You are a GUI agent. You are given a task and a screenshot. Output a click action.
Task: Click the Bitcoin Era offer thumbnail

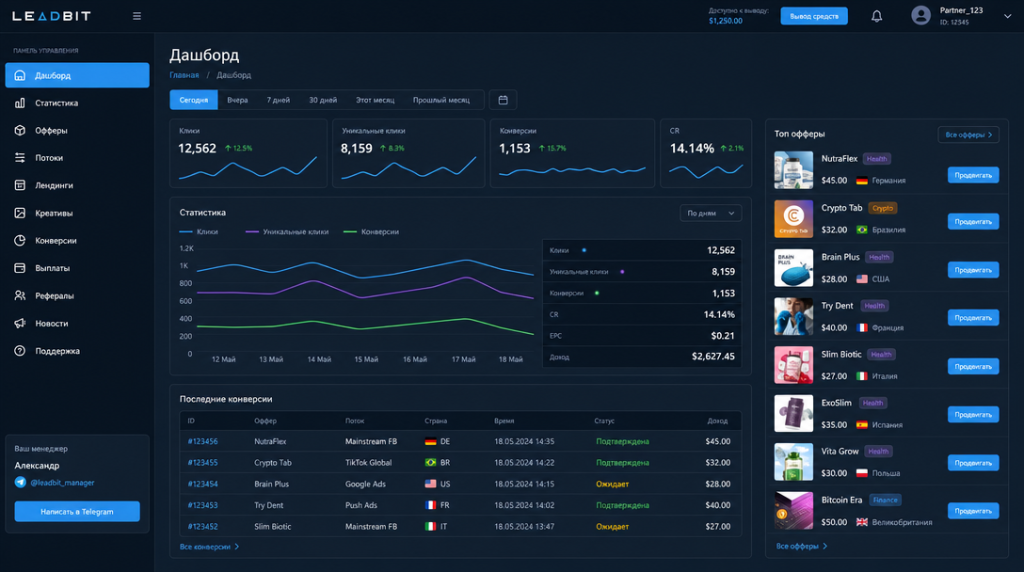(793, 511)
